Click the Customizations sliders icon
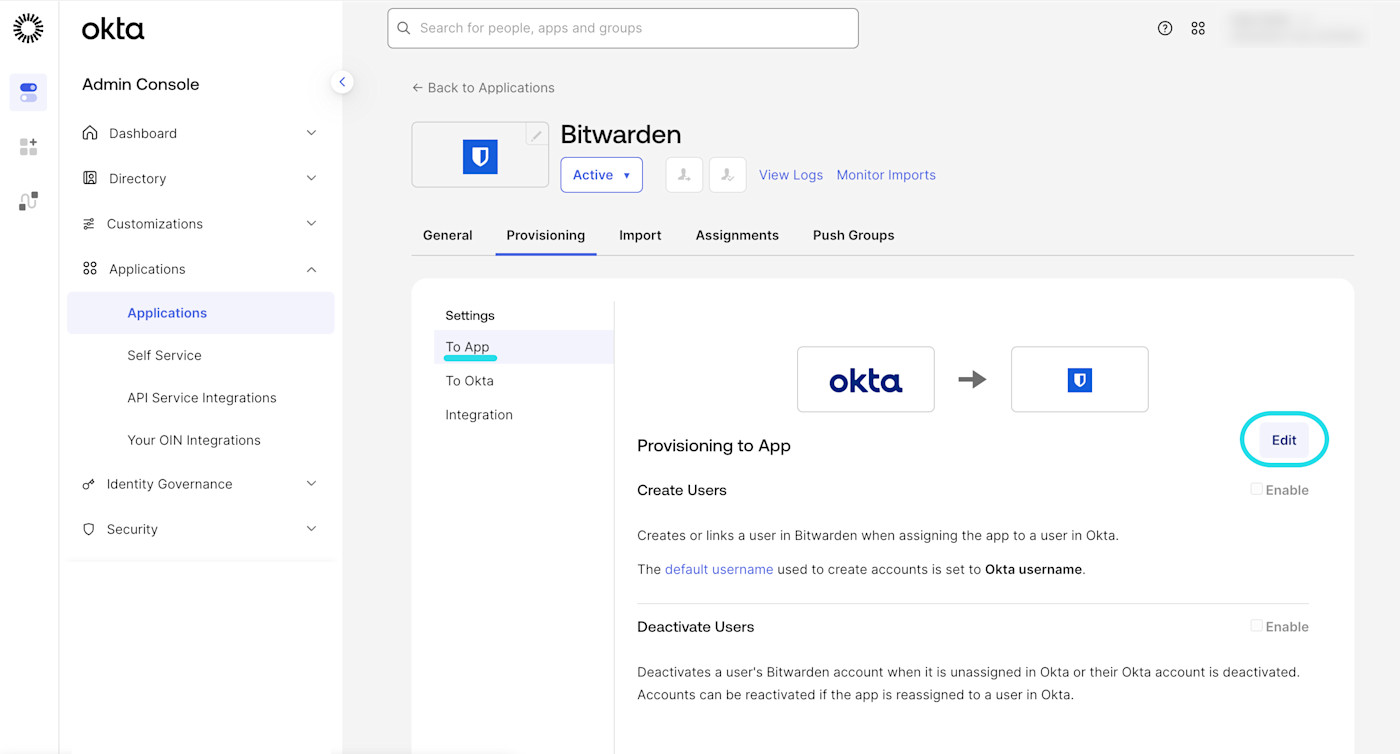 click(x=89, y=224)
